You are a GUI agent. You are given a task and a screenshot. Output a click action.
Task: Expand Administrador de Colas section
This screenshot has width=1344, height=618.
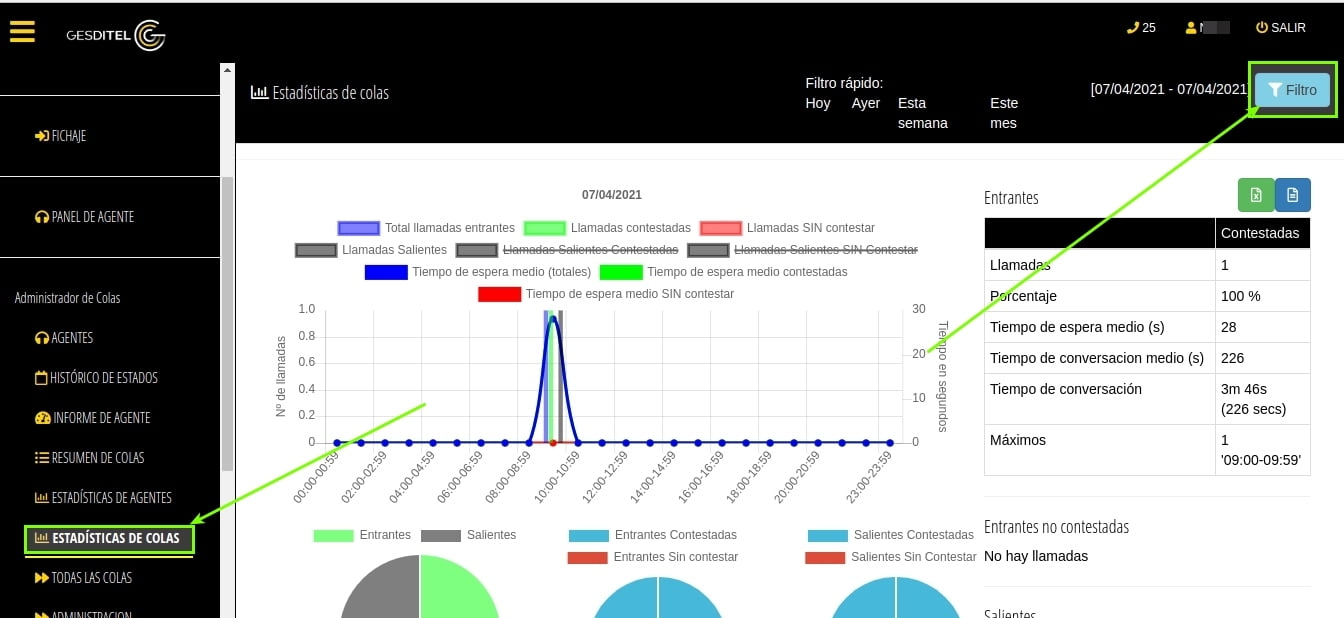click(x=67, y=298)
